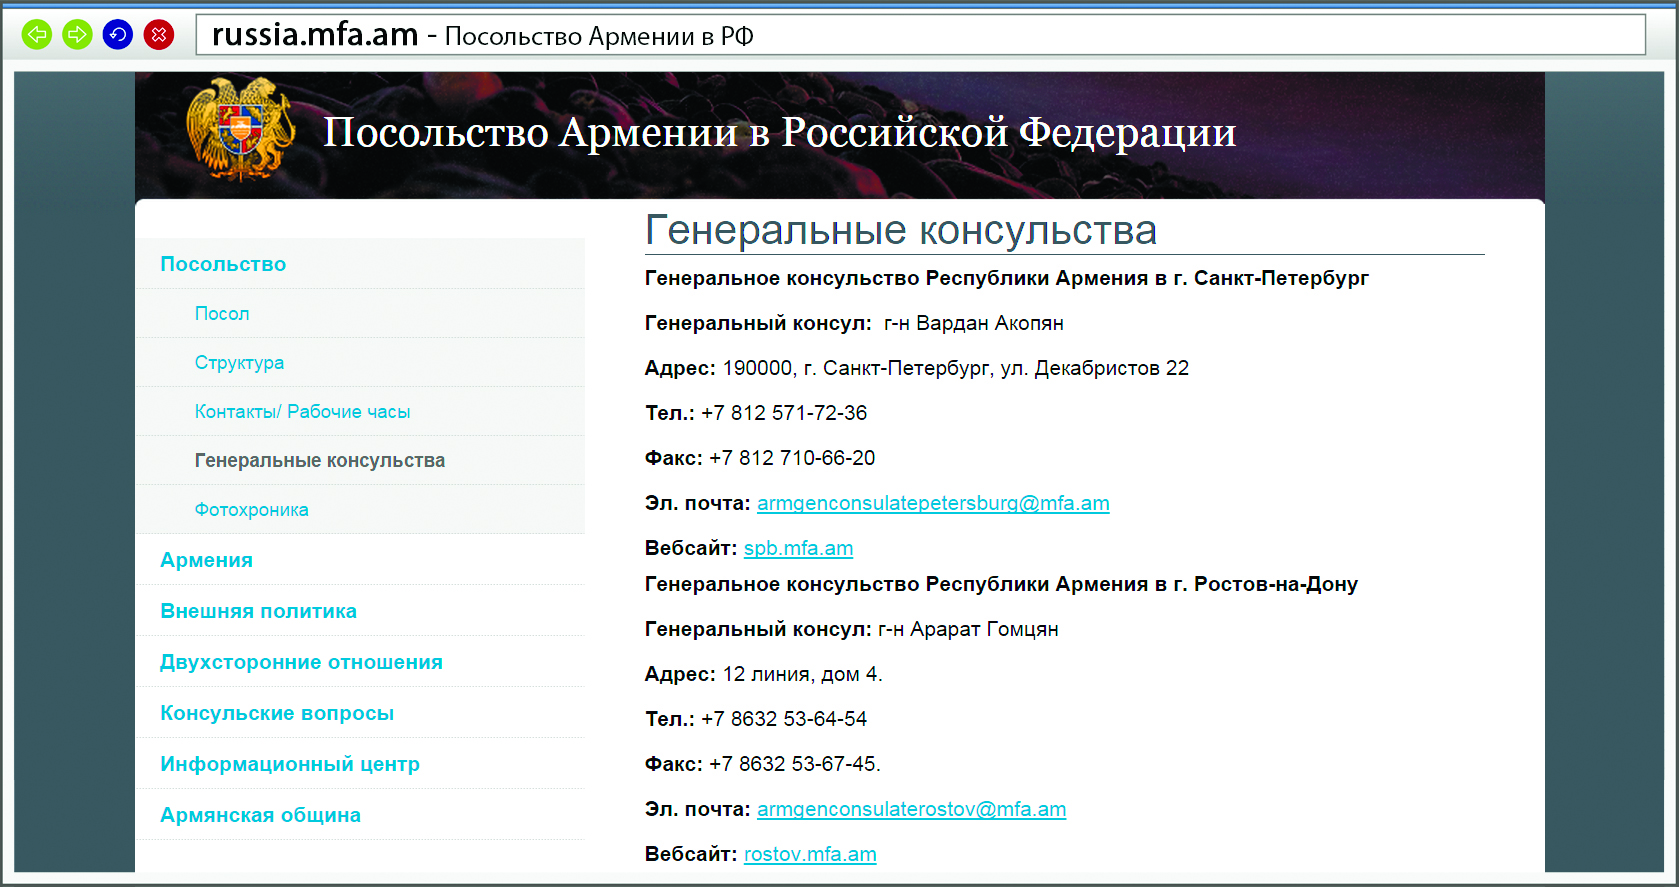Click the fax +7 812 710-66-20
The image size is (1679, 887).
pos(792,458)
